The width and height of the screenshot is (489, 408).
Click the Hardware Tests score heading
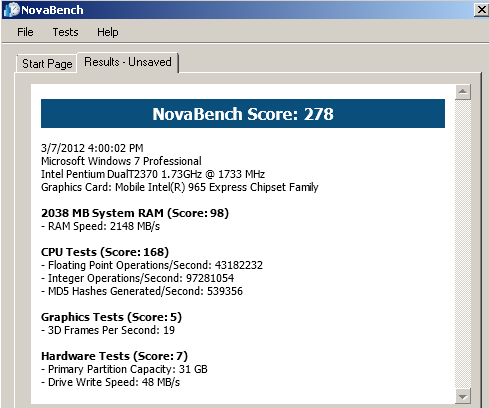[x=114, y=356]
